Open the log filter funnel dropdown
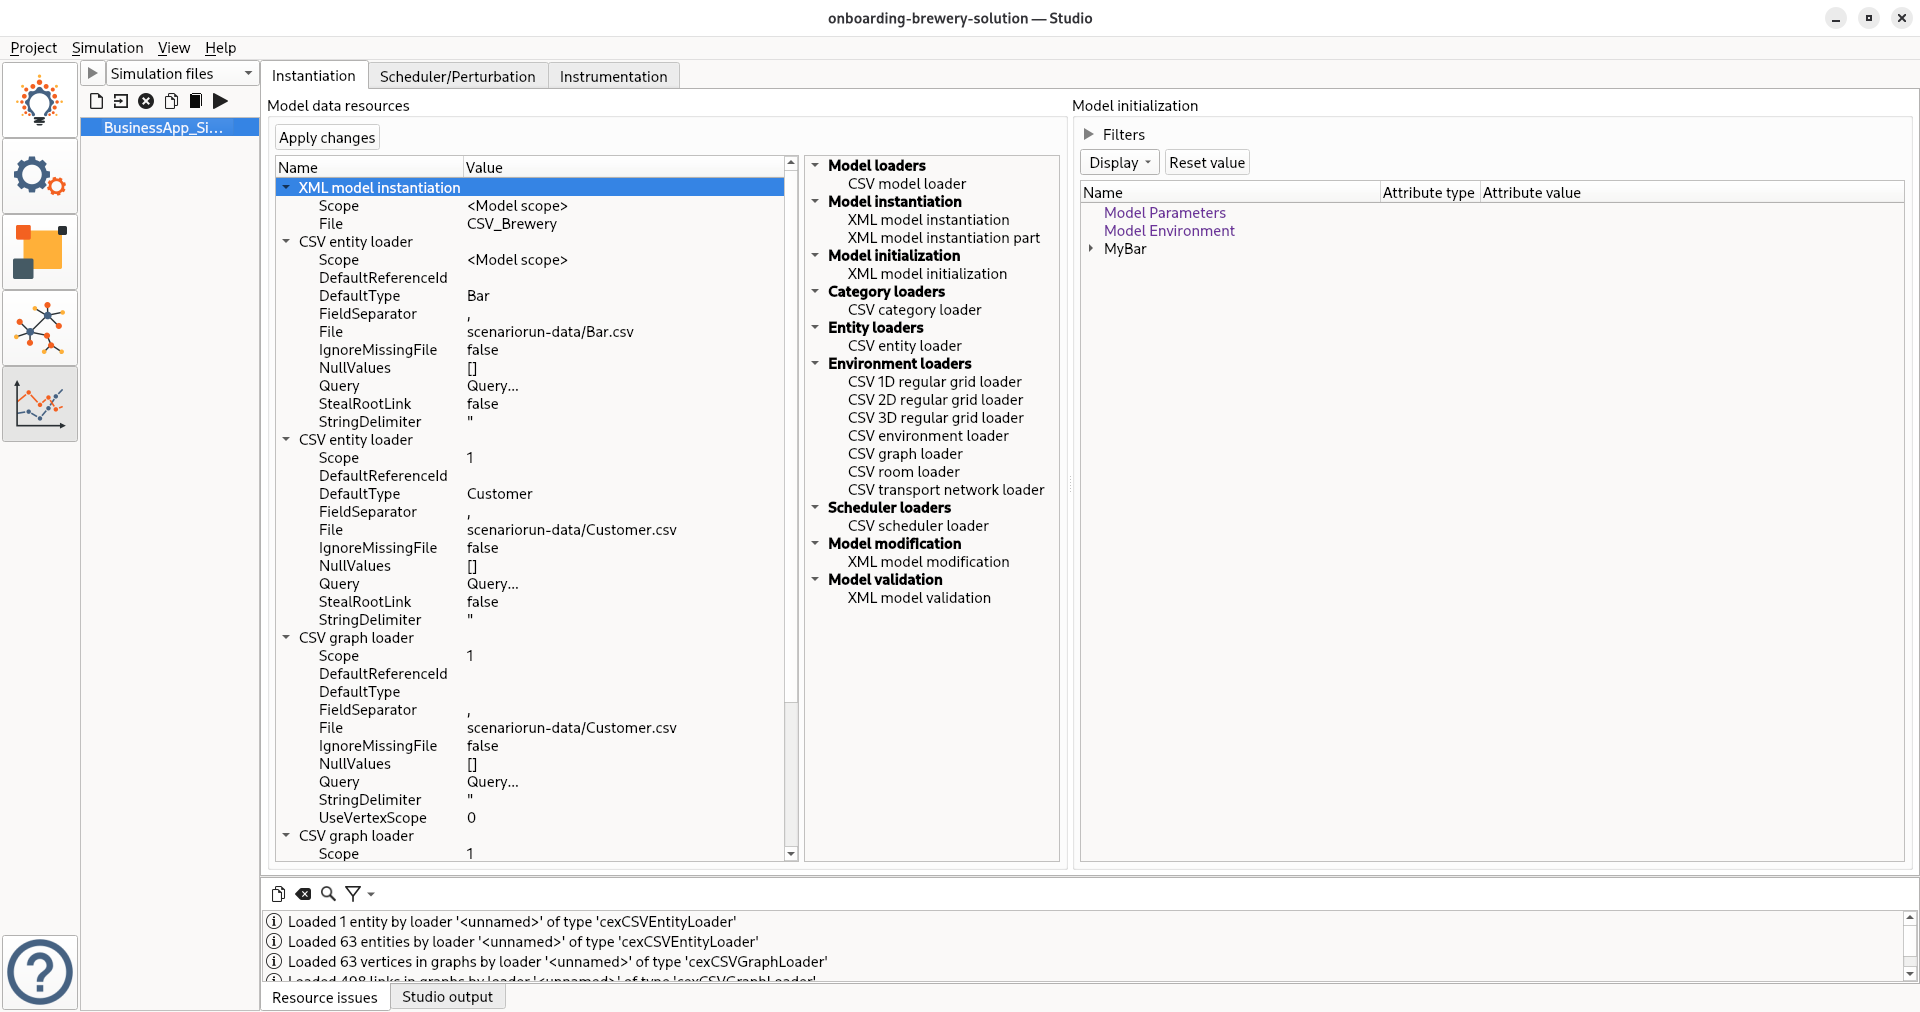The height and width of the screenshot is (1012, 1920). pyautogui.click(x=359, y=894)
